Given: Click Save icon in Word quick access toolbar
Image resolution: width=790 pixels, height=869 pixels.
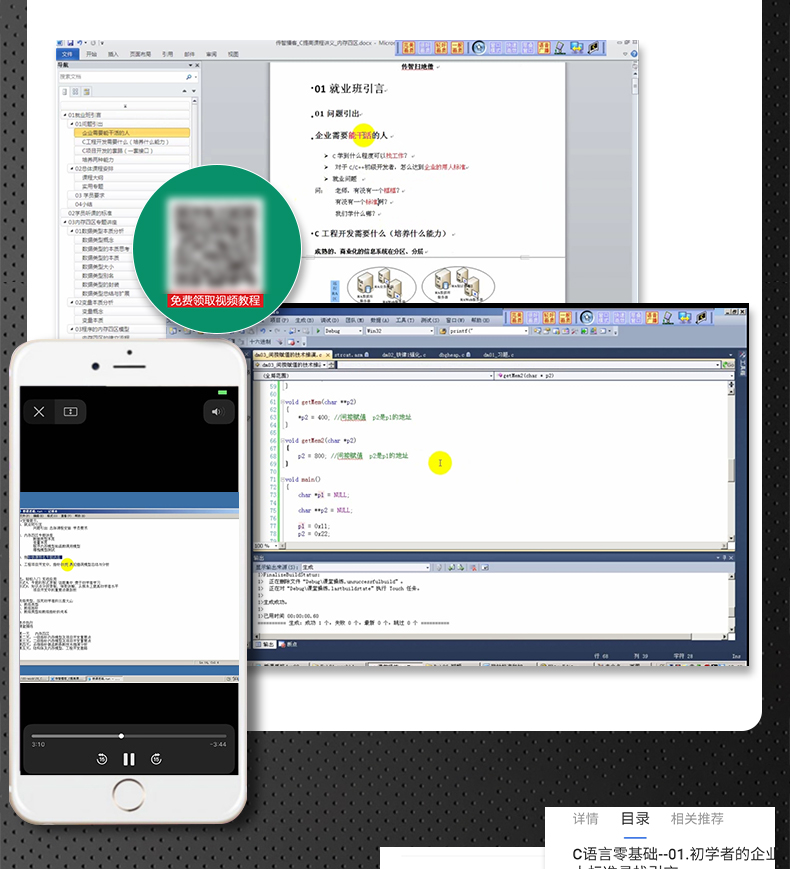Looking at the screenshot, I should pyautogui.click(x=70, y=43).
